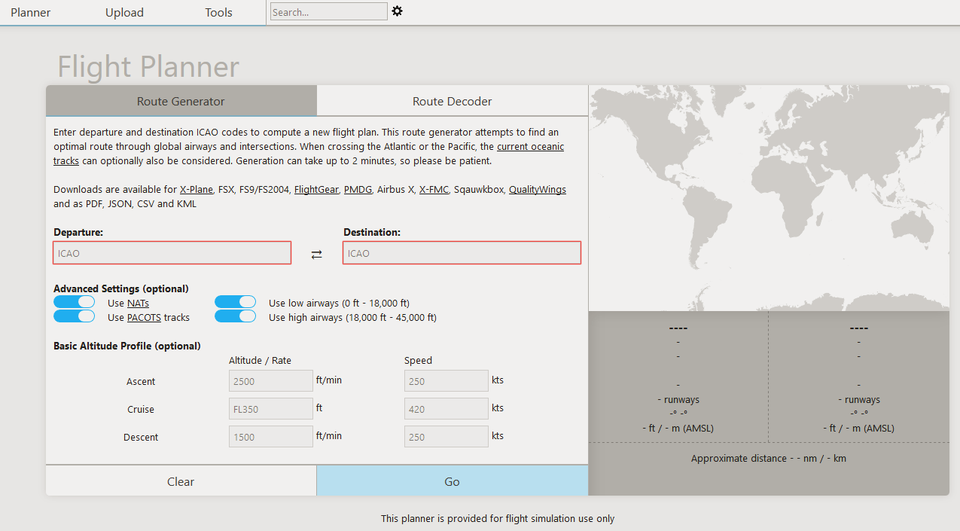
Task: Click the Destination ICAO input field
Action: click(x=462, y=253)
